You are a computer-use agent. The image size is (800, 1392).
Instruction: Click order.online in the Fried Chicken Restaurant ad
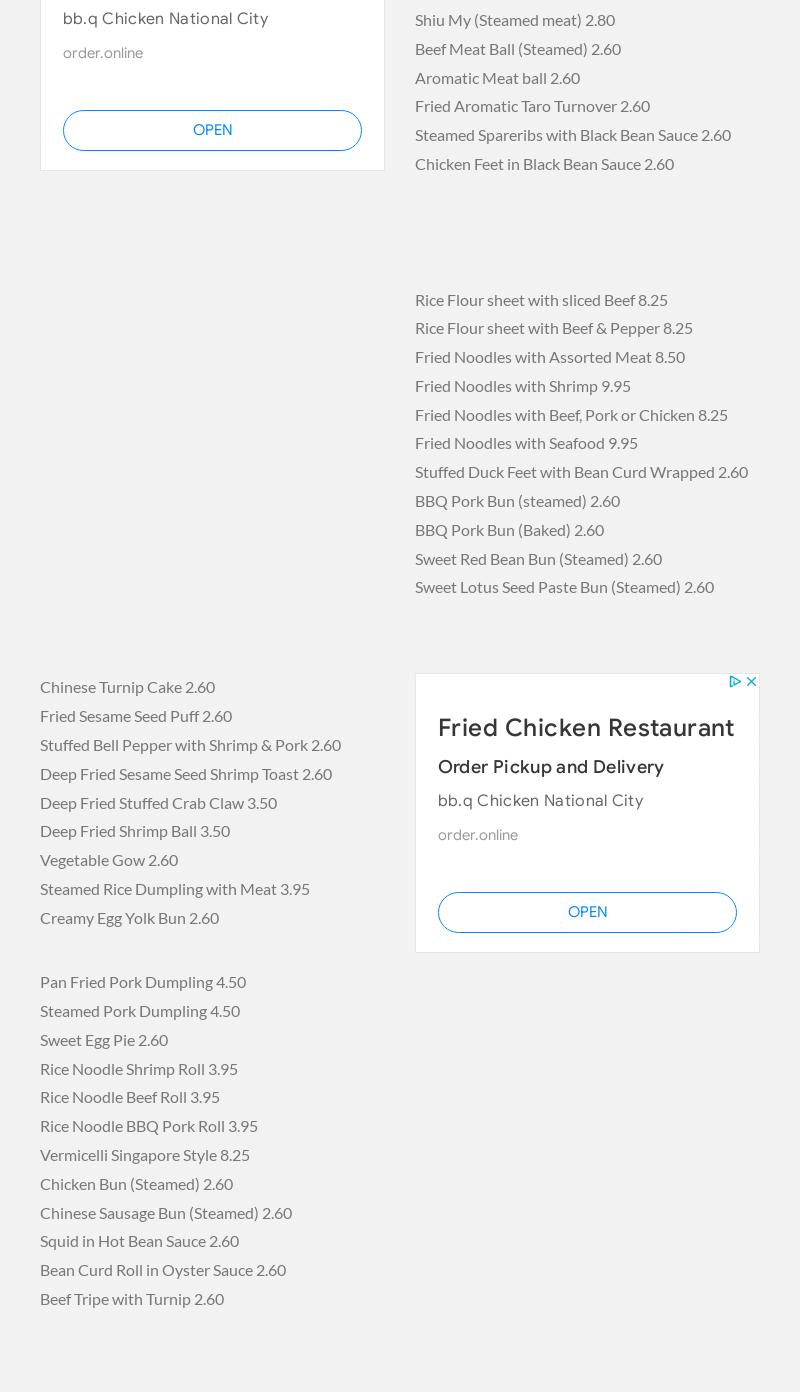click(477, 835)
